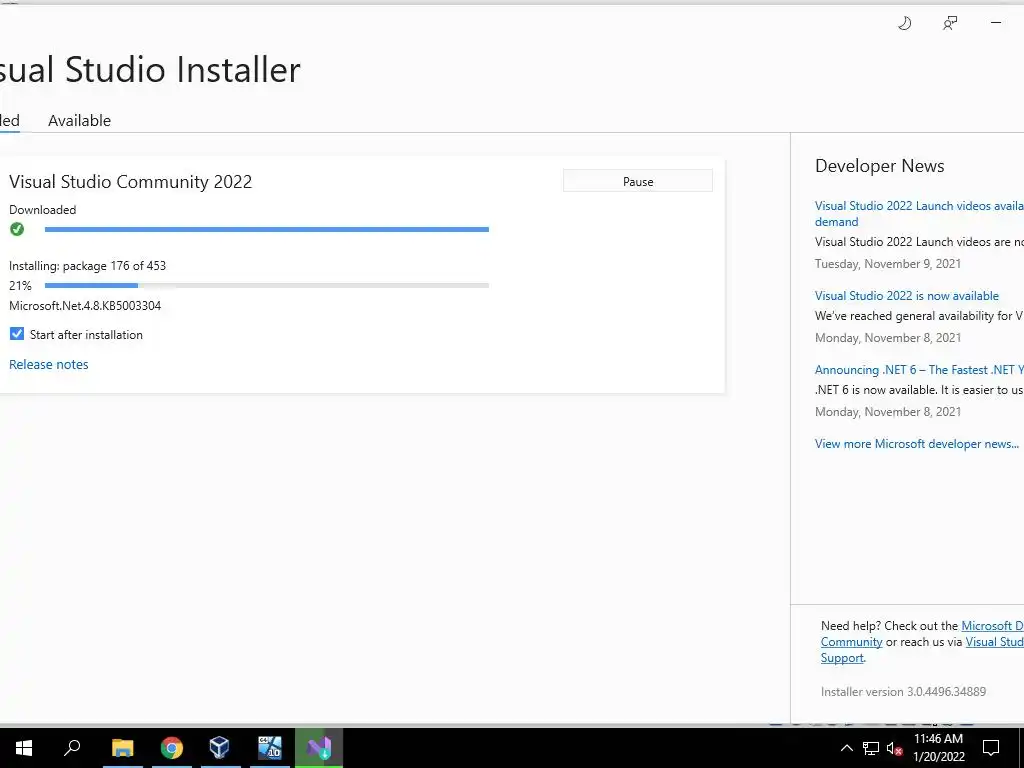Screen dimensions: 1024x768
Task: Select the Installed tab
Action: click(x=10, y=121)
